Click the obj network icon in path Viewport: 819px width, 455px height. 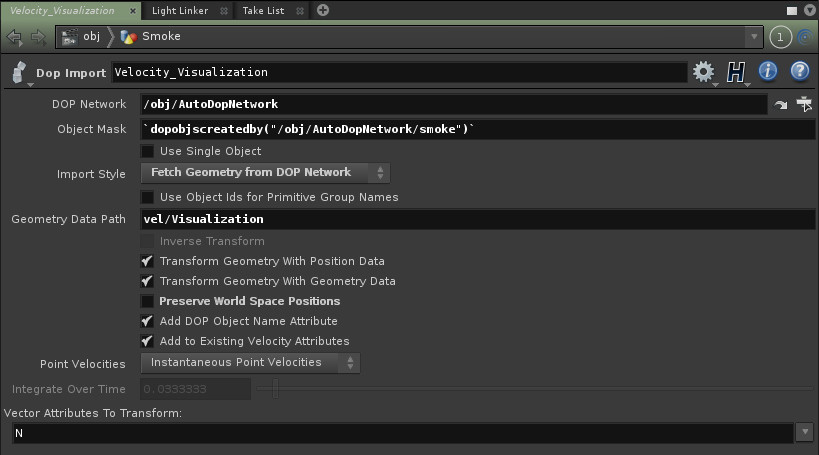tap(69, 37)
